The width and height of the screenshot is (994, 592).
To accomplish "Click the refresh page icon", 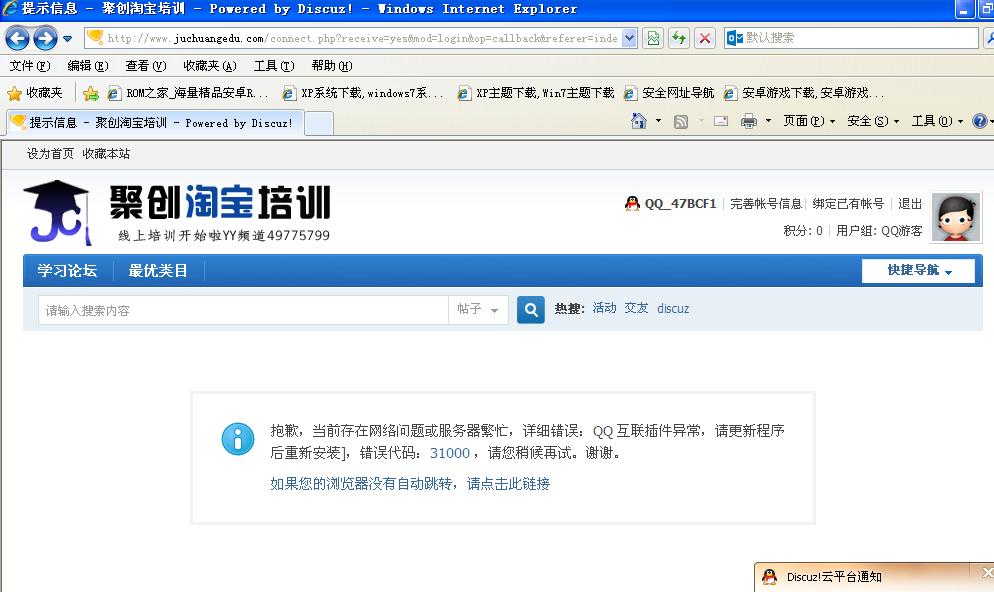I will coord(679,38).
